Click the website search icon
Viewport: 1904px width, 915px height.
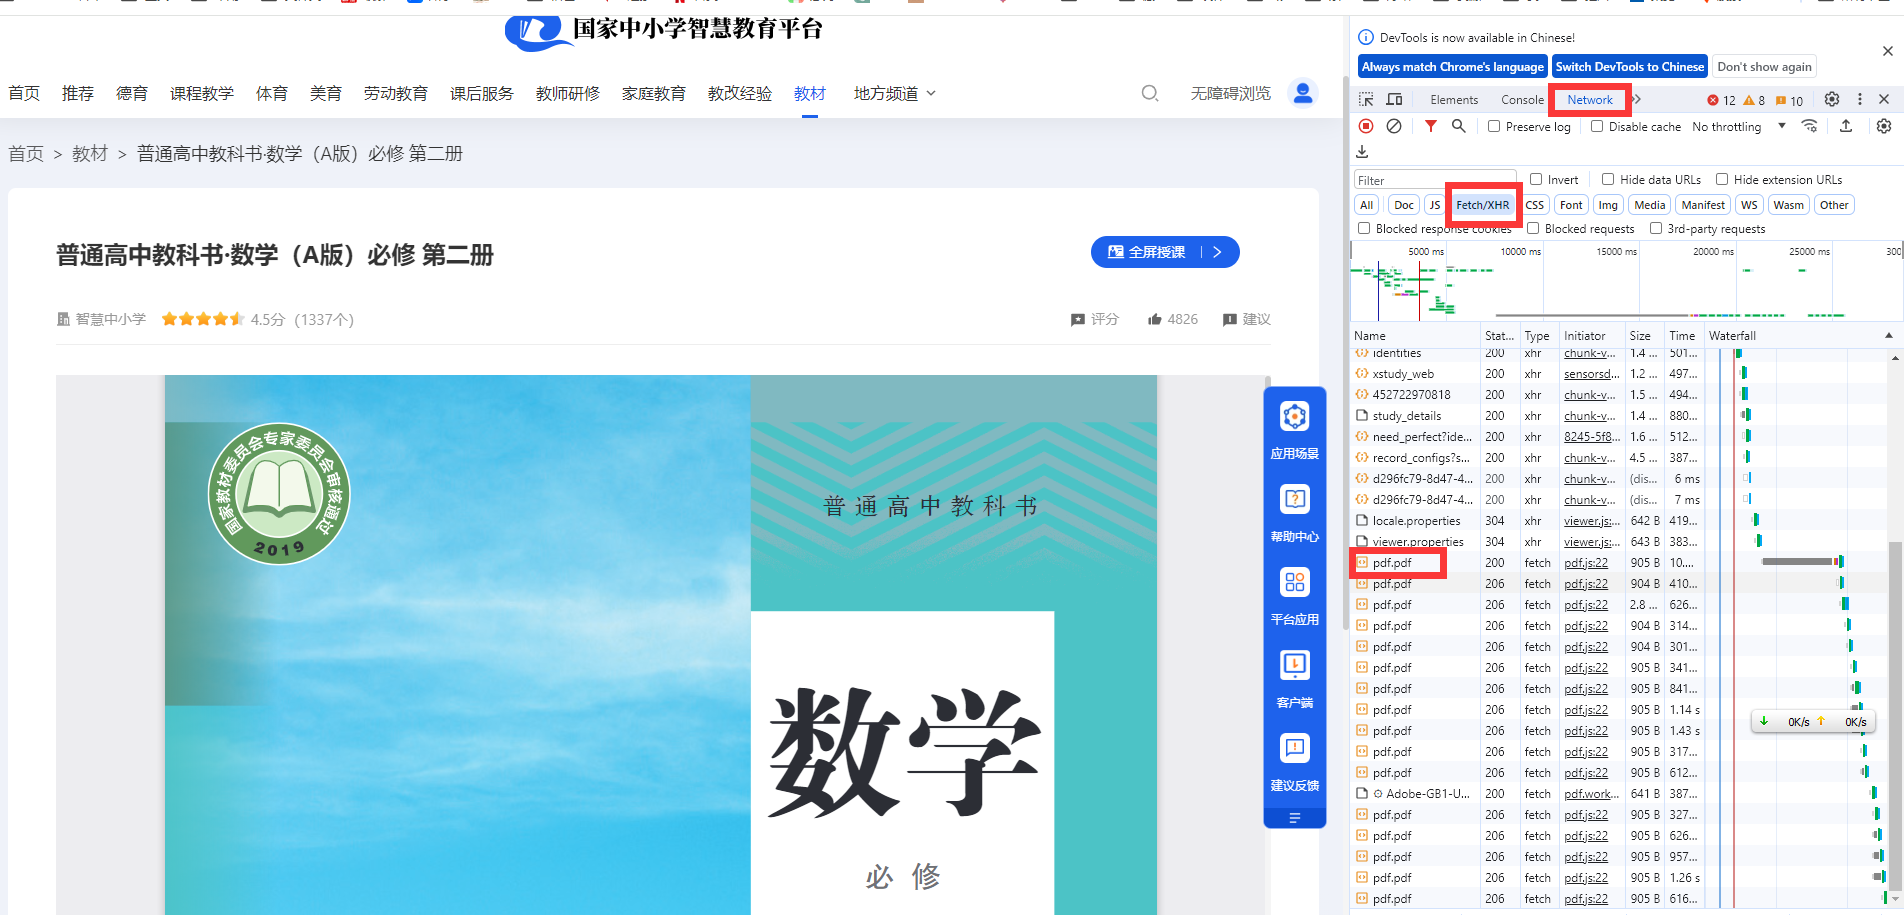pos(1150,93)
